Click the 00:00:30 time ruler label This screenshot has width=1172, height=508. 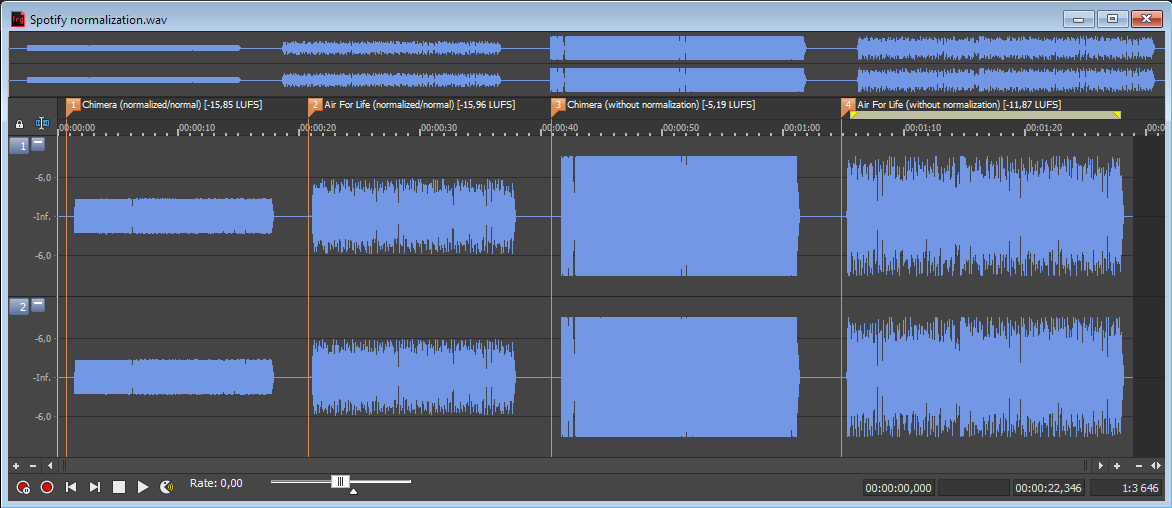click(439, 128)
